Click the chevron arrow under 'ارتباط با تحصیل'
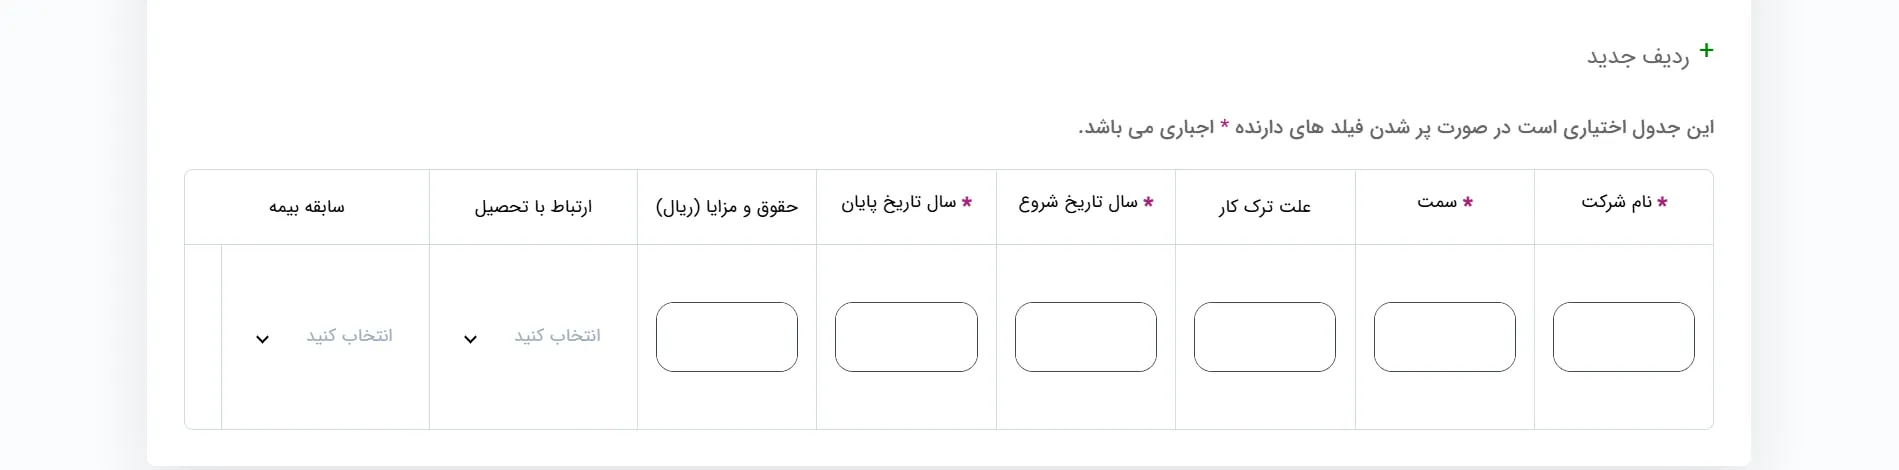The height and width of the screenshot is (470, 1899). 470,339
